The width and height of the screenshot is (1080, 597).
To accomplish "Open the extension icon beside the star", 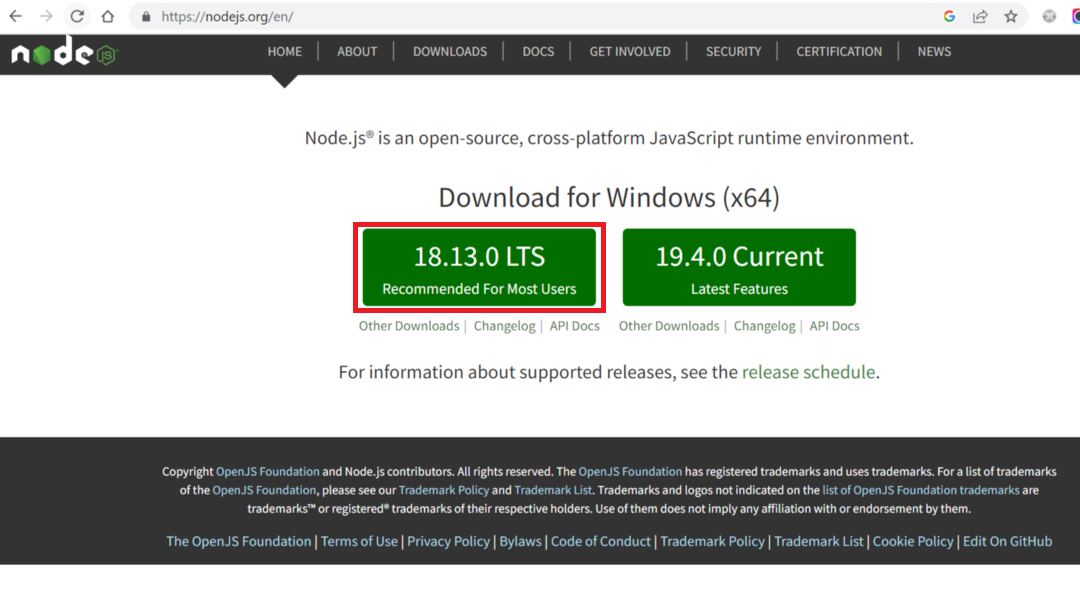I will 1049,17.
